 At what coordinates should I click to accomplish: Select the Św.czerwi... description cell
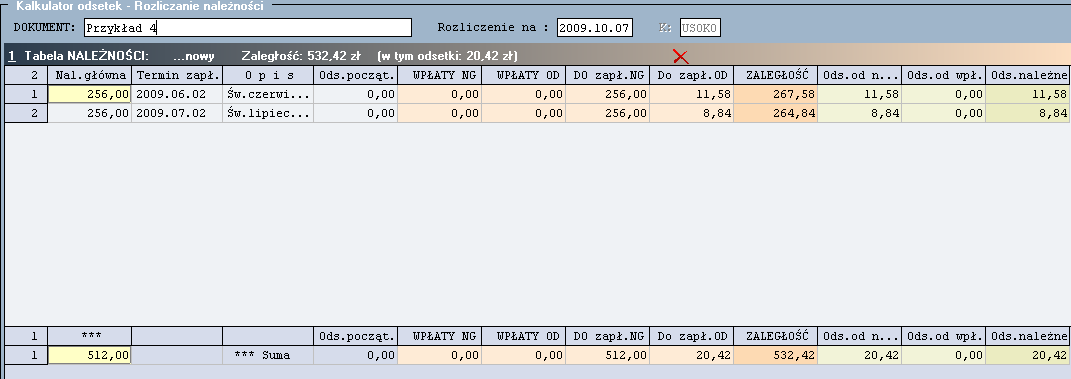(x=268, y=94)
